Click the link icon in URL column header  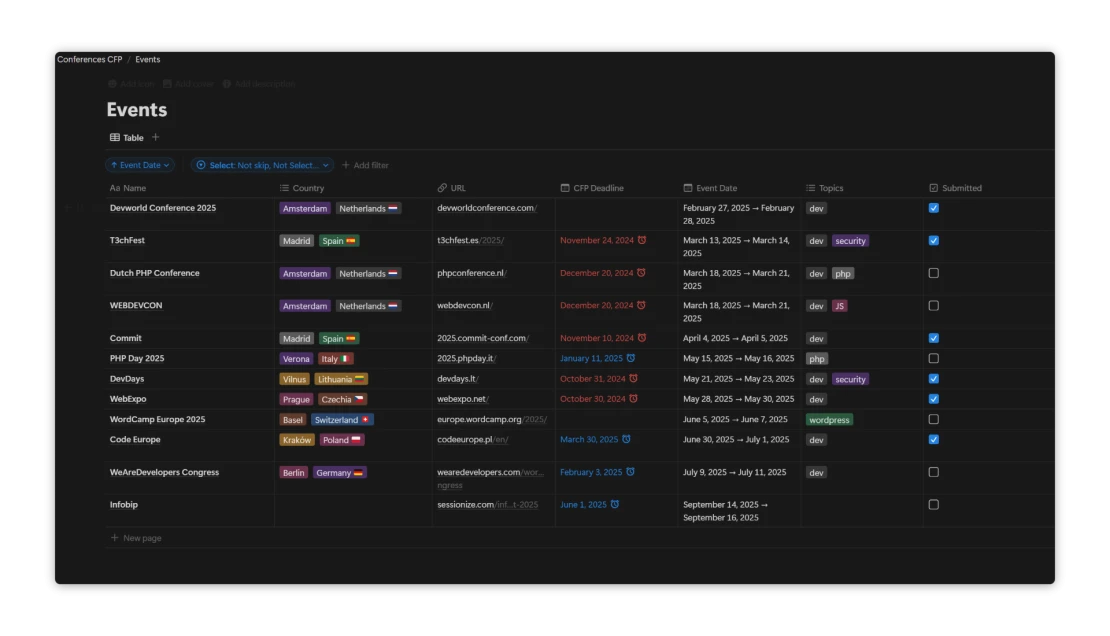click(442, 188)
